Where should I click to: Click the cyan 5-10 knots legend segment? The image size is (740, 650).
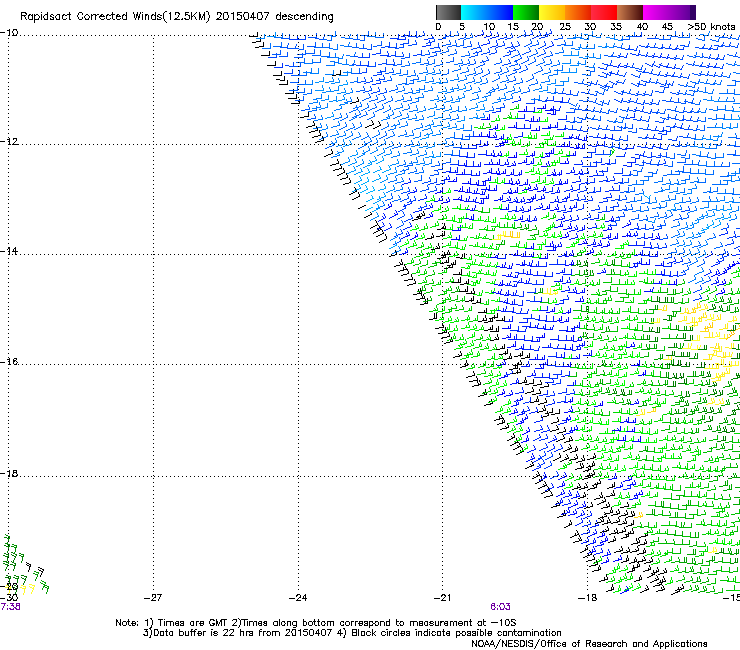[473, 12]
